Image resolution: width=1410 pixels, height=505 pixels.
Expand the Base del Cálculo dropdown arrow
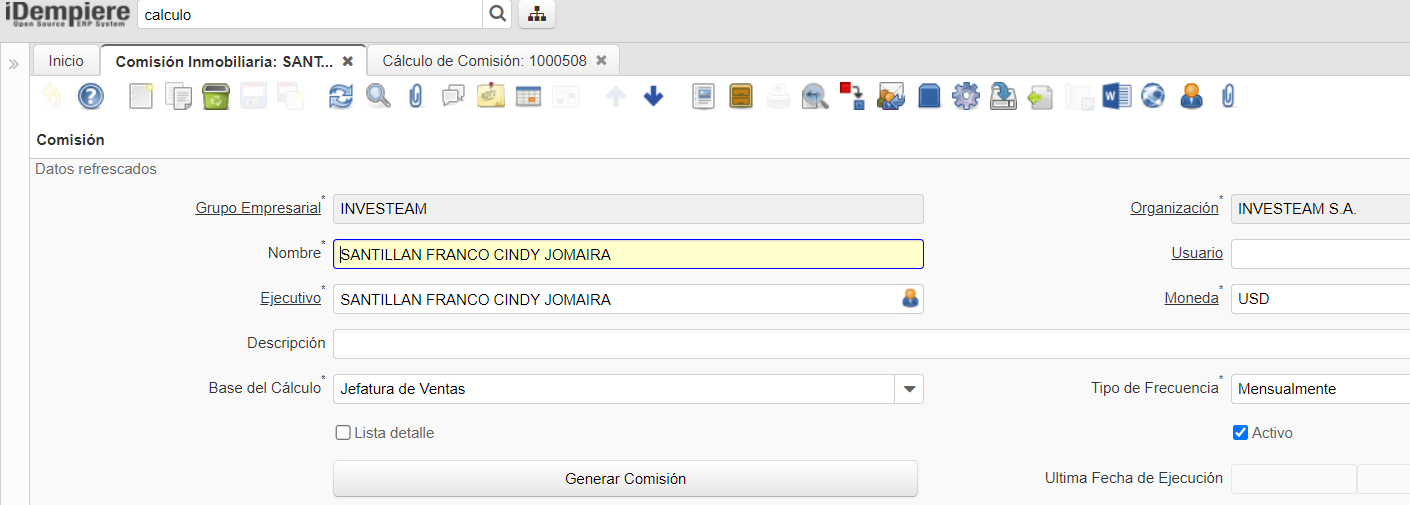(909, 389)
